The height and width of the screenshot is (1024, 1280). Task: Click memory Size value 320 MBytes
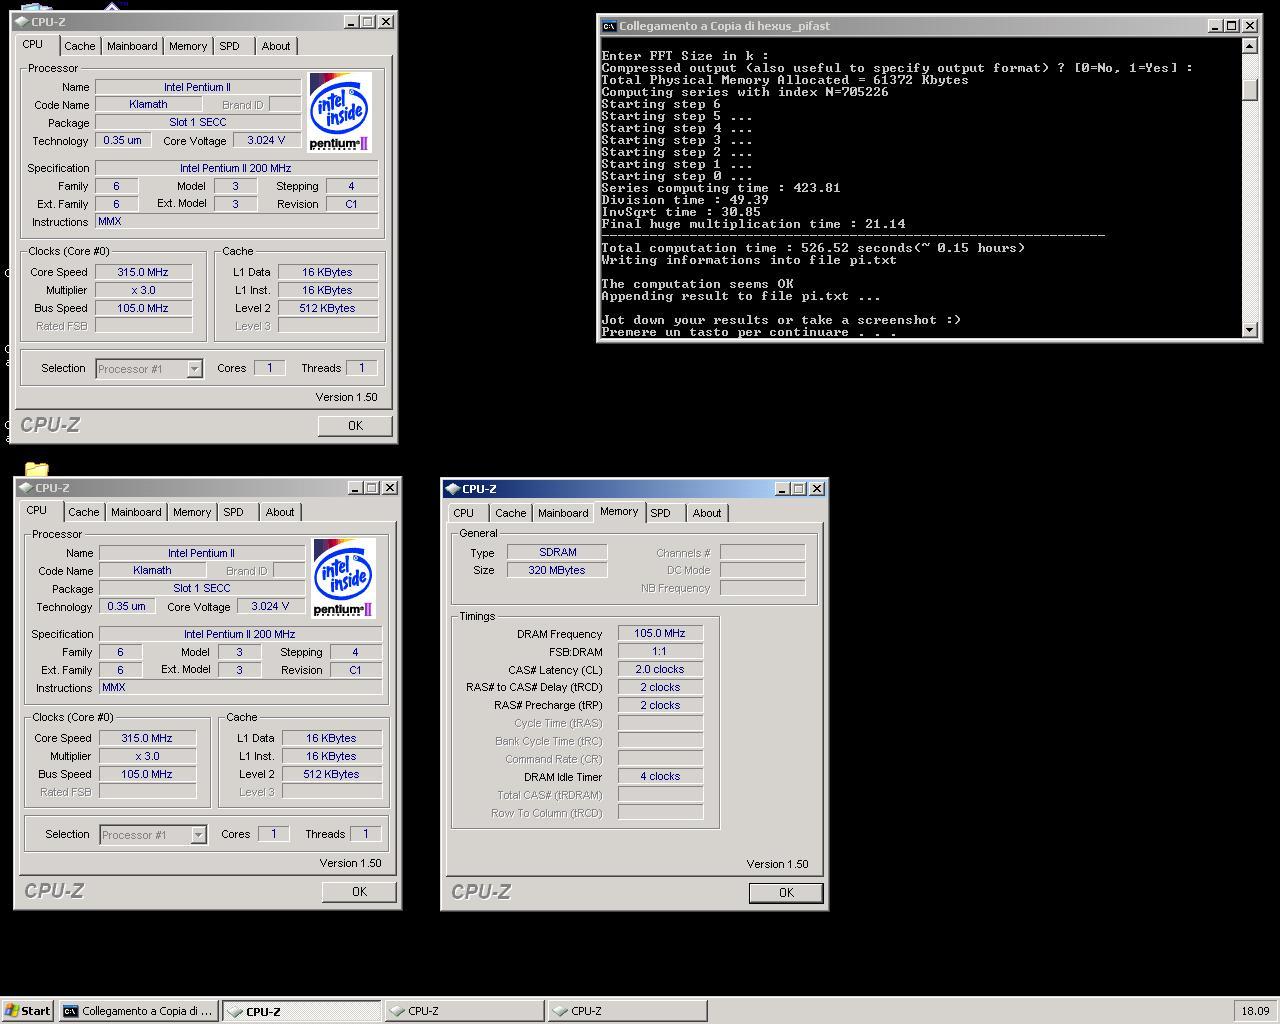(x=557, y=570)
